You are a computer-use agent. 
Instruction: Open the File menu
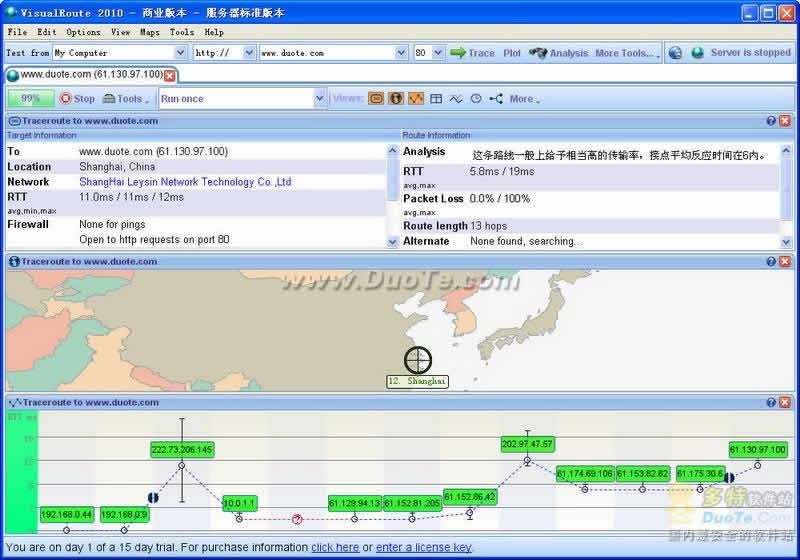[17, 32]
